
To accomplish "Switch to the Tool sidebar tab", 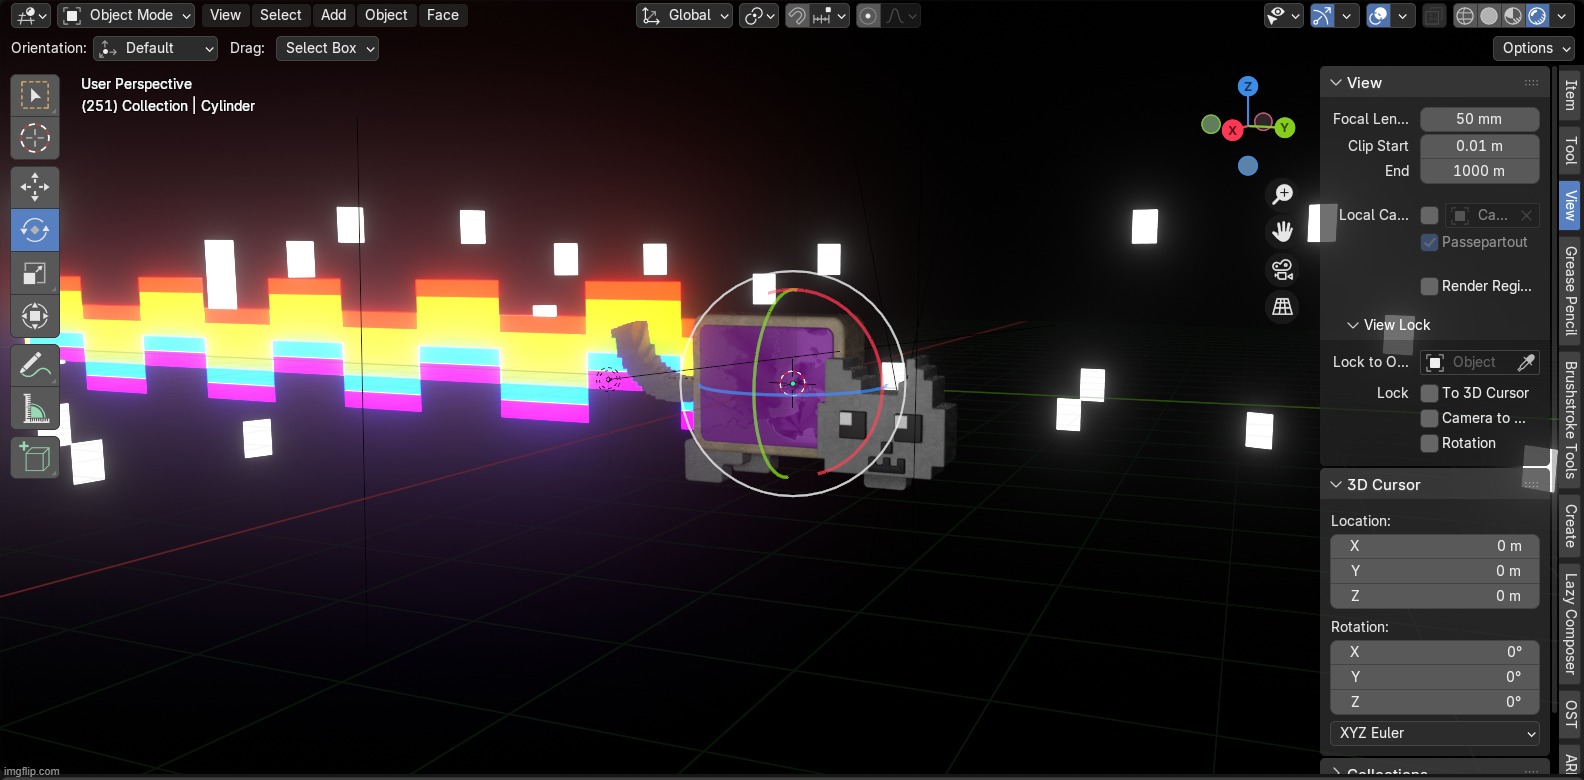I will pos(1570,151).
